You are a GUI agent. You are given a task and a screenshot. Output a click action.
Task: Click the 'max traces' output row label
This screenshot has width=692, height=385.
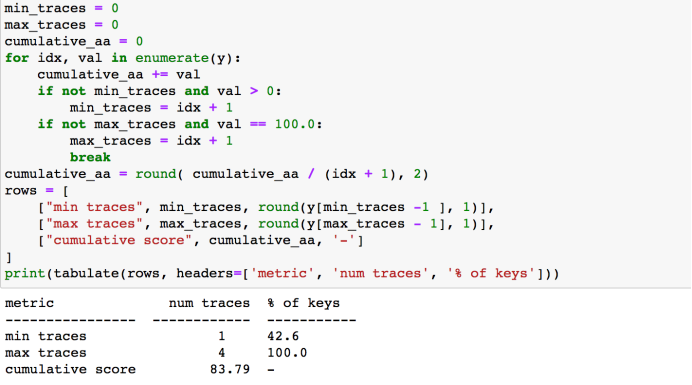coord(45,353)
